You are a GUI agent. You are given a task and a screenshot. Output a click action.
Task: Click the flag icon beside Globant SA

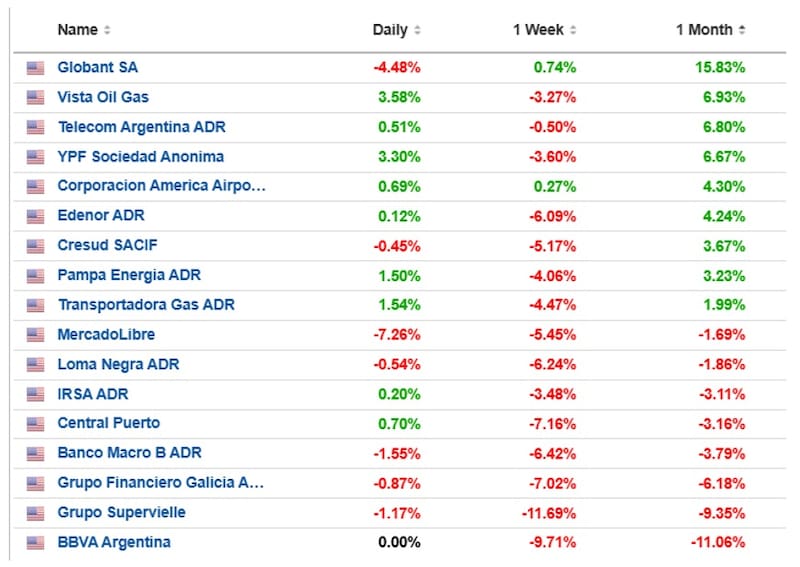pyautogui.click(x=35, y=68)
